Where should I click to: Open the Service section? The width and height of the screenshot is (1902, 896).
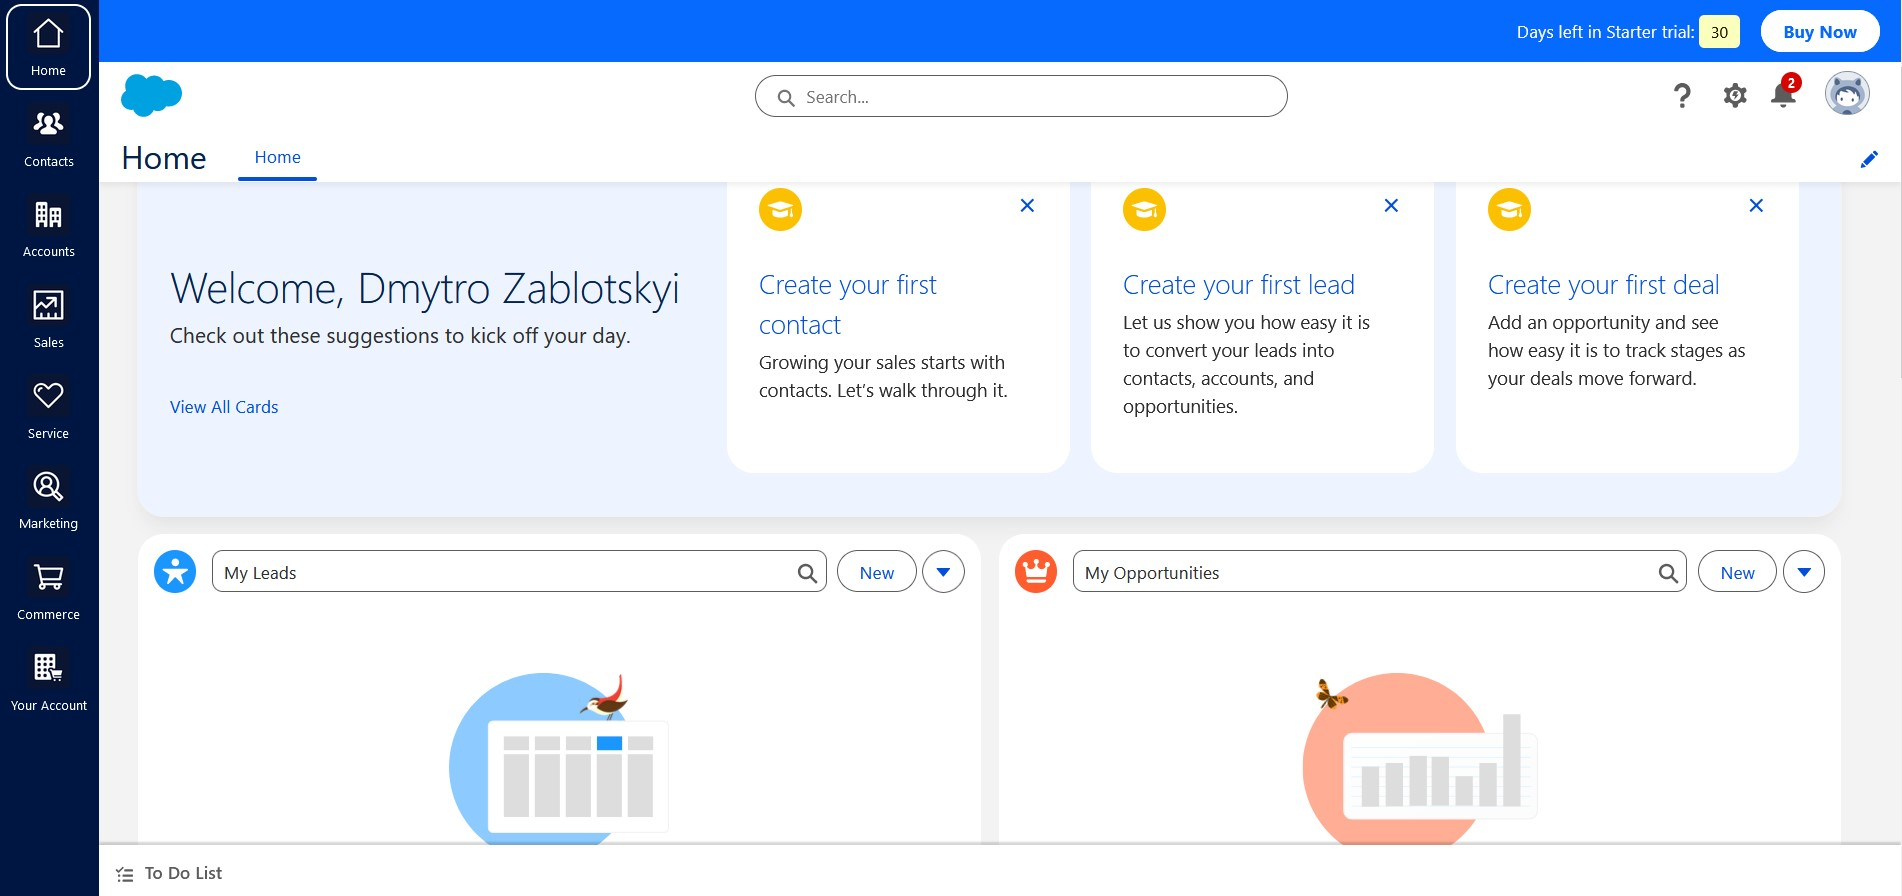[48, 410]
